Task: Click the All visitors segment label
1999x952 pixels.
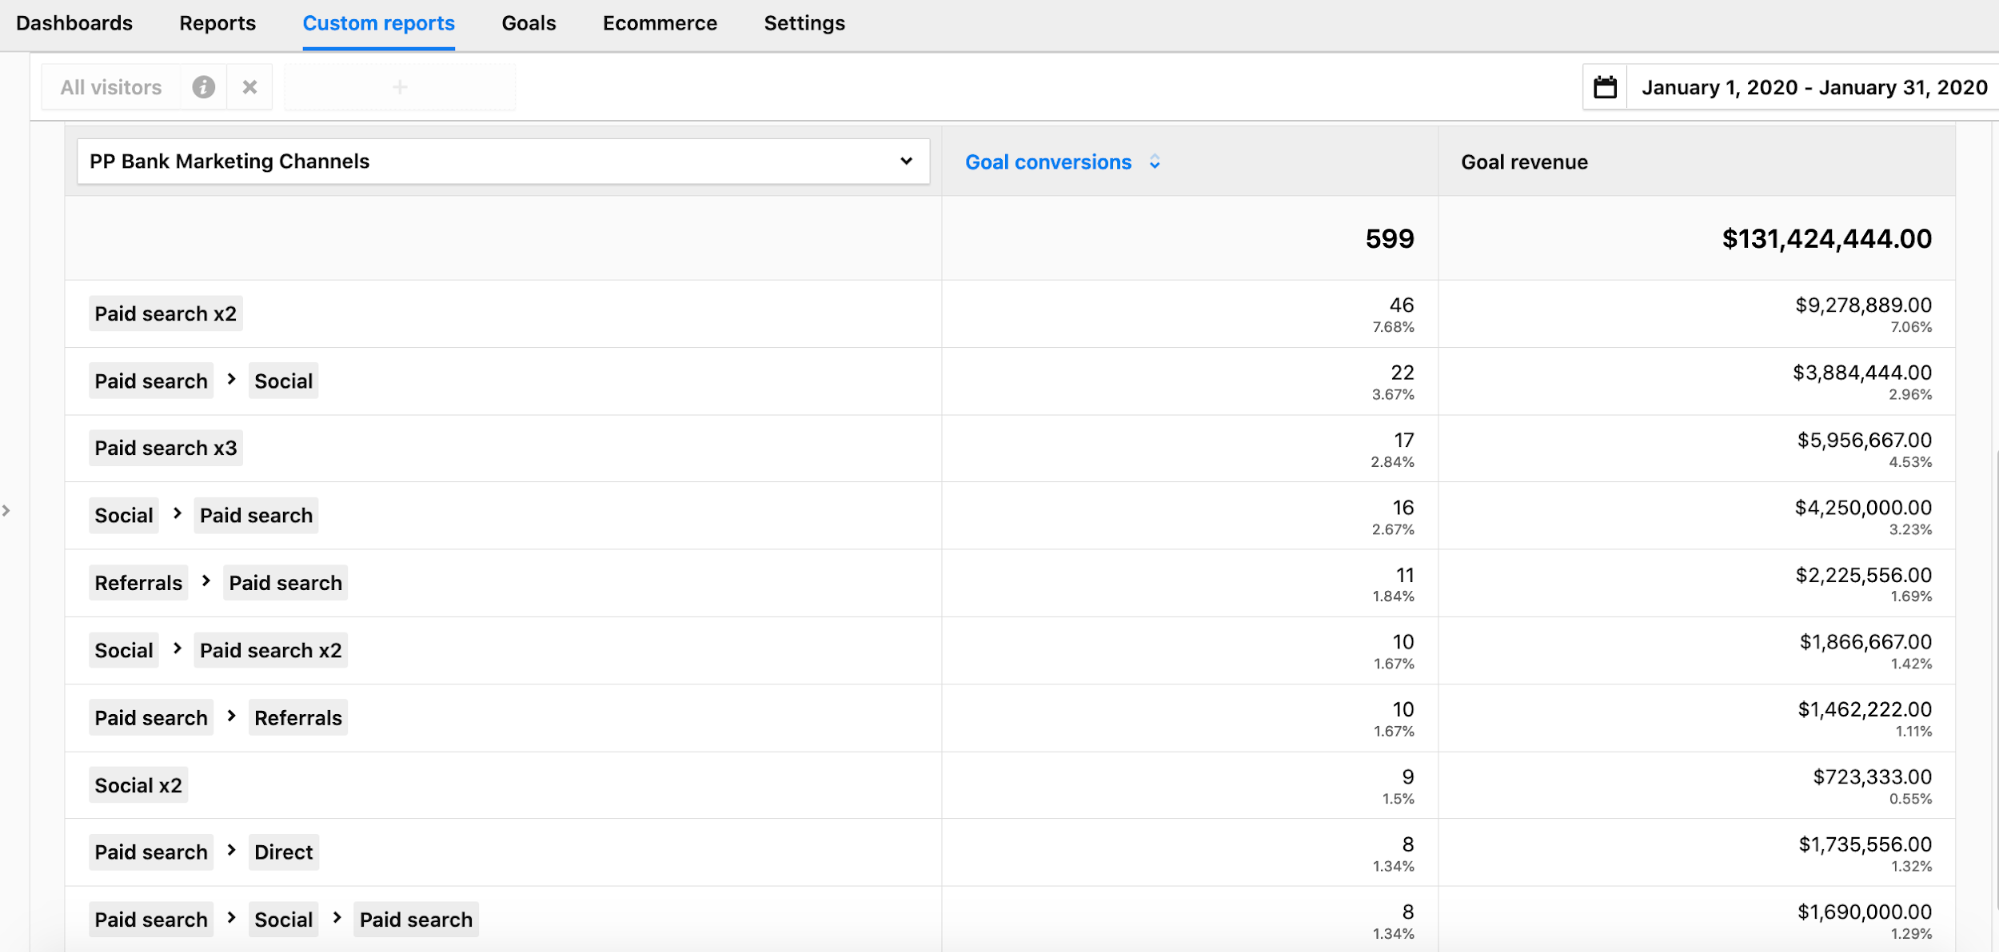Action: [x=111, y=87]
